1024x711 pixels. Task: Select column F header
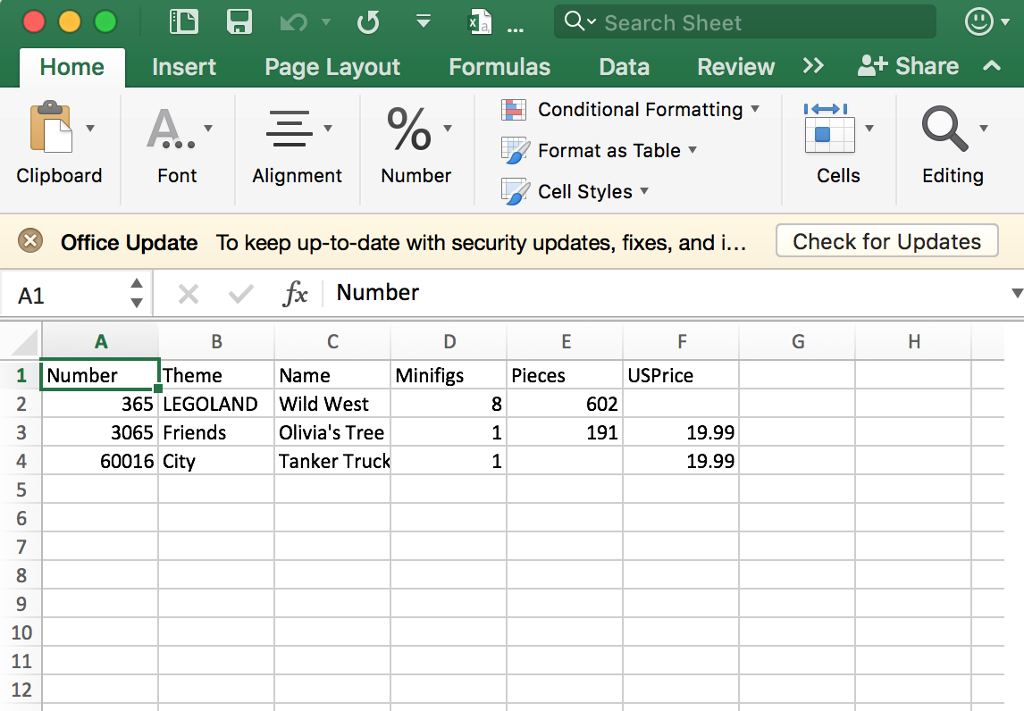681,341
